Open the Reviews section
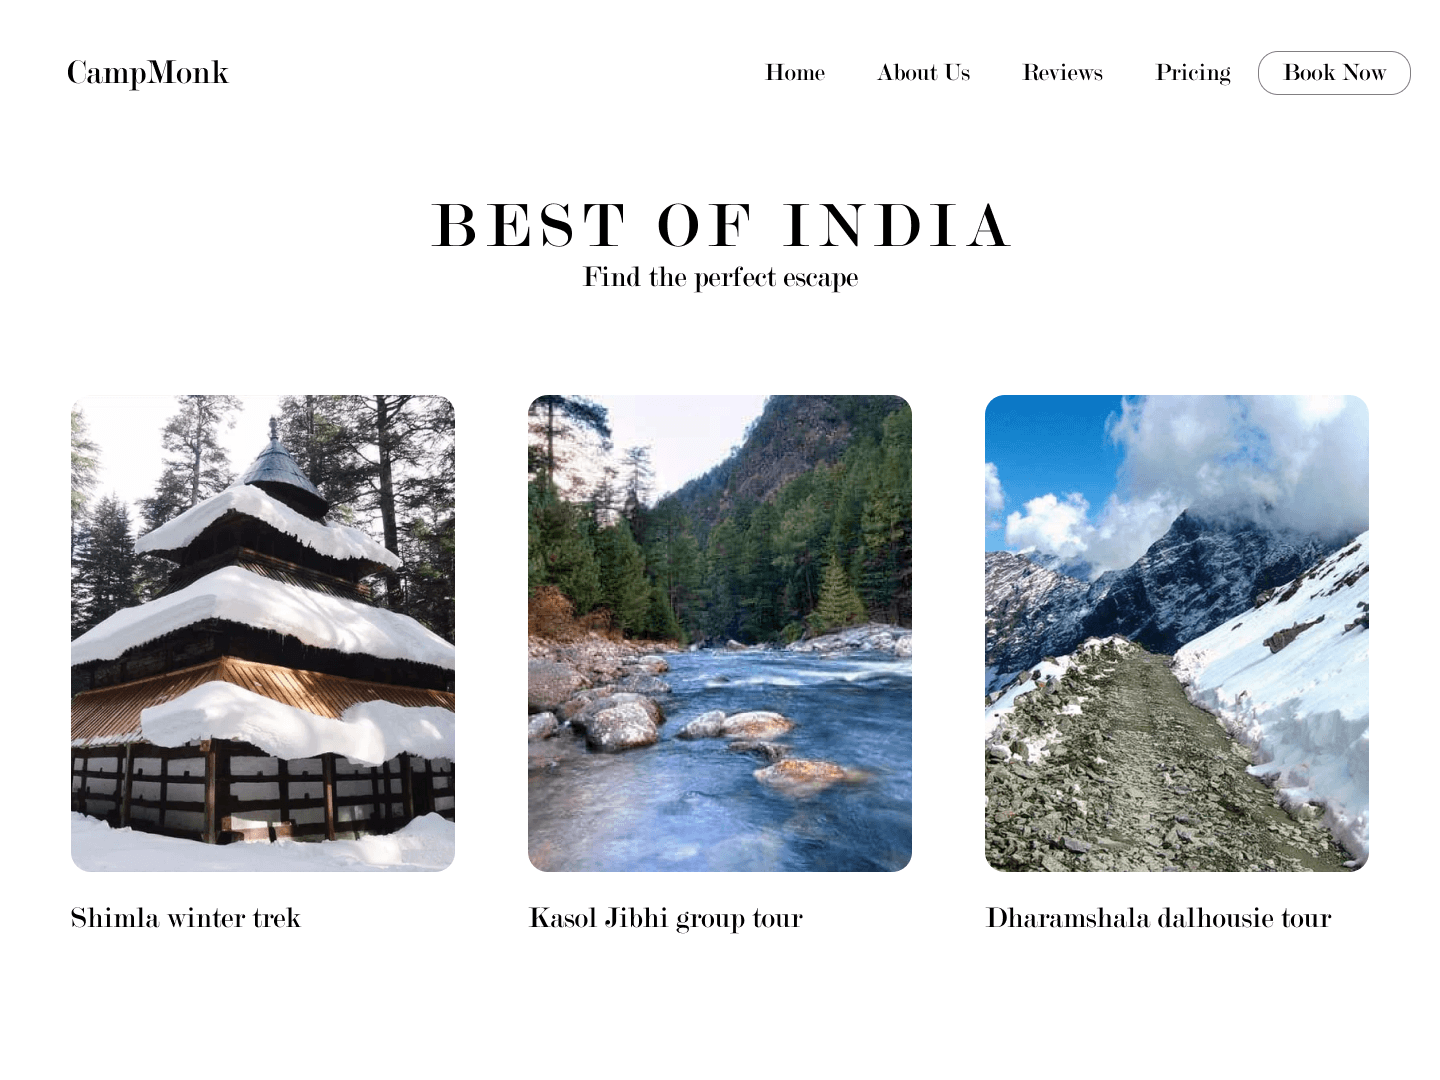The height and width of the screenshot is (1080, 1440). (x=1062, y=73)
